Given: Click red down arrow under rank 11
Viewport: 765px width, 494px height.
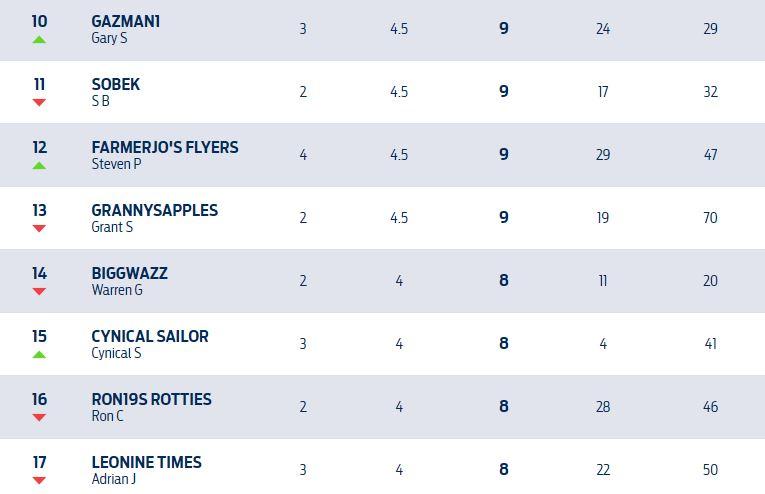Looking at the screenshot, I should click(39, 102).
